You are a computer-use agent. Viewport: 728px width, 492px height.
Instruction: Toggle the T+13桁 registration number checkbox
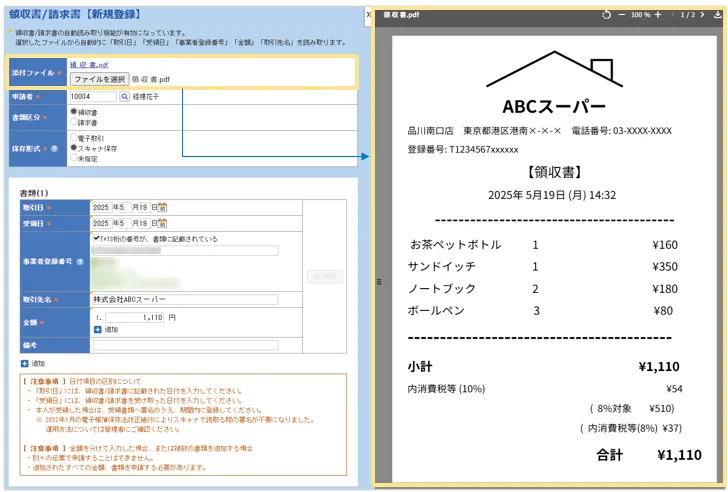coord(95,239)
